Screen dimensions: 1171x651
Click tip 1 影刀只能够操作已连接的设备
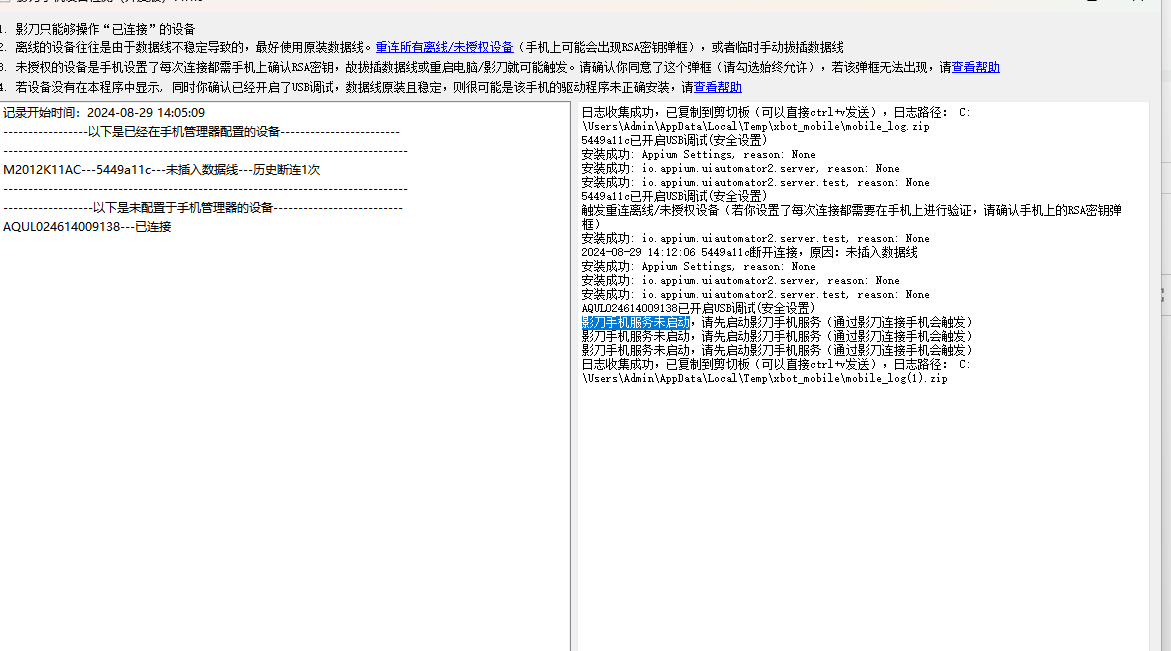(105, 29)
